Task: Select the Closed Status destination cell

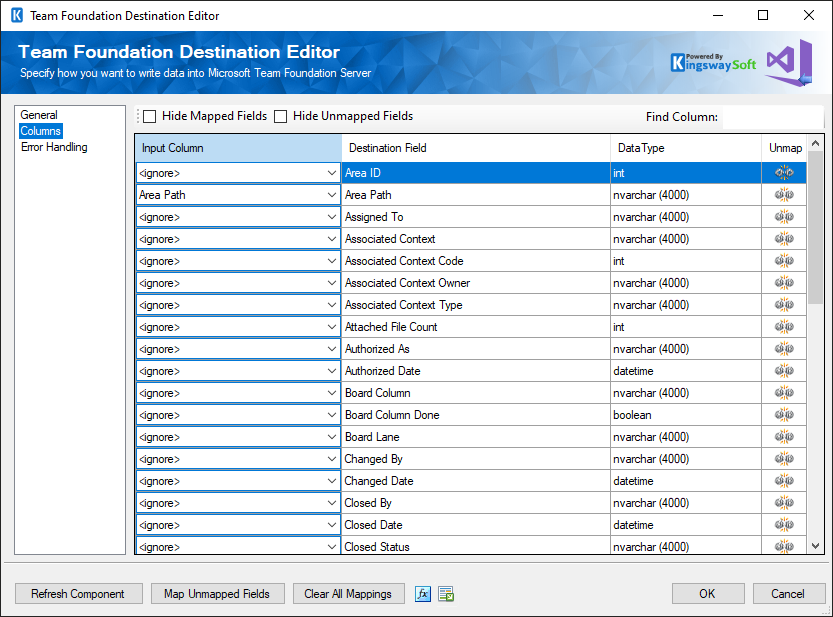Action: pos(476,546)
